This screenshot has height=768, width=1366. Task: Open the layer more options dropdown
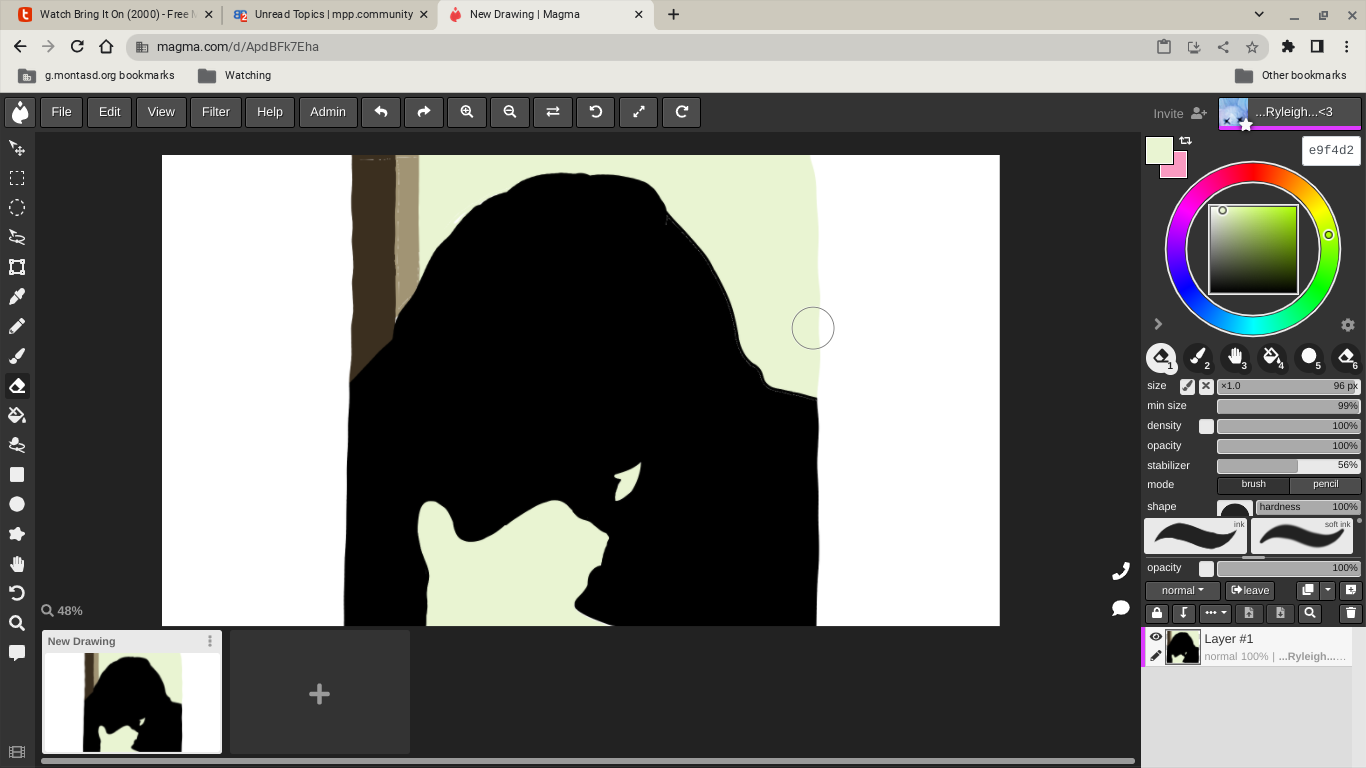[1215, 613]
